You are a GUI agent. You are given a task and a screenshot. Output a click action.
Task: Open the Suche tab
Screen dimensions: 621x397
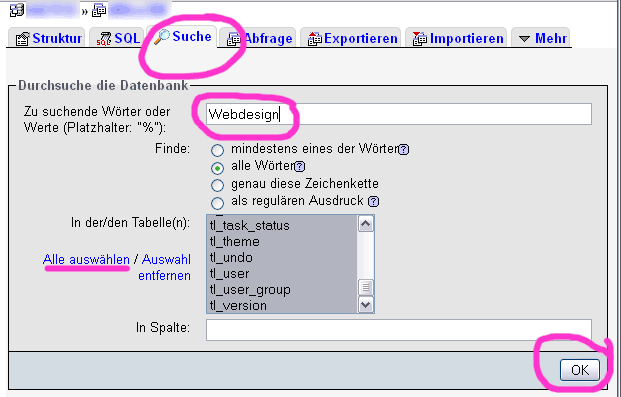tap(182, 36)
